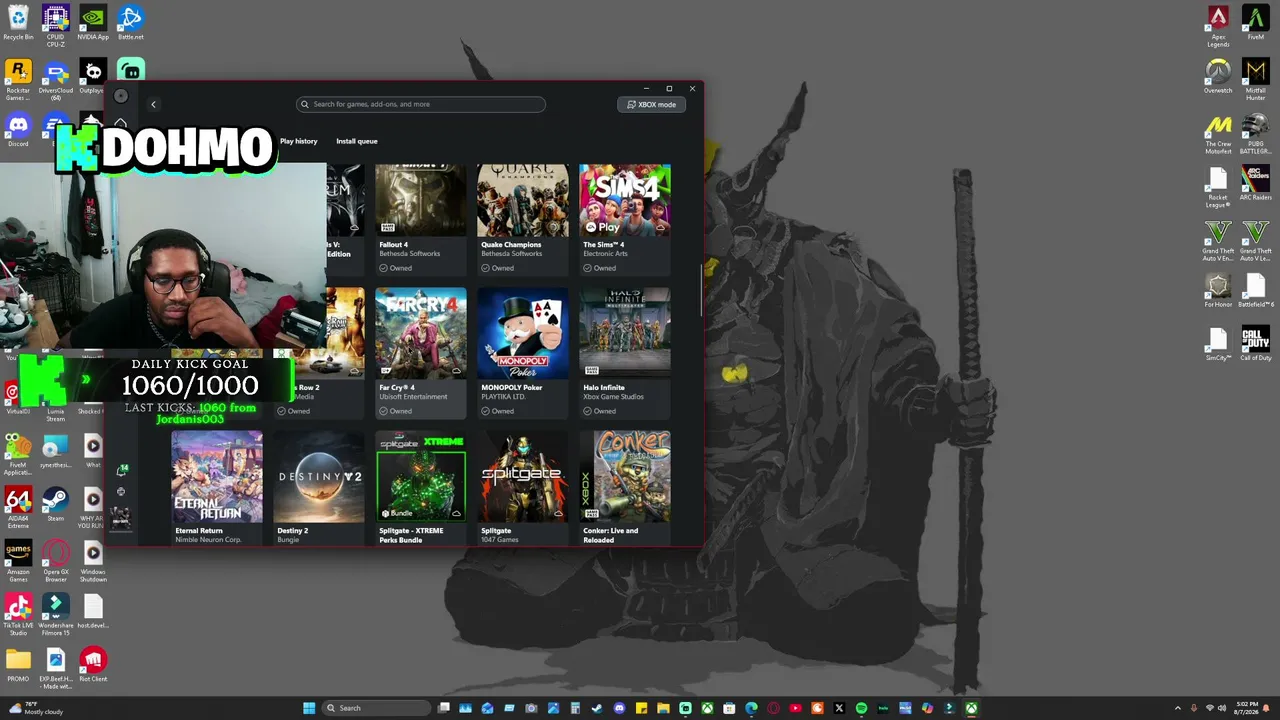Open the taskbar clock and date
Image resolution: width=1280 pixels, height=720 pixels.
pos(1245,708)
